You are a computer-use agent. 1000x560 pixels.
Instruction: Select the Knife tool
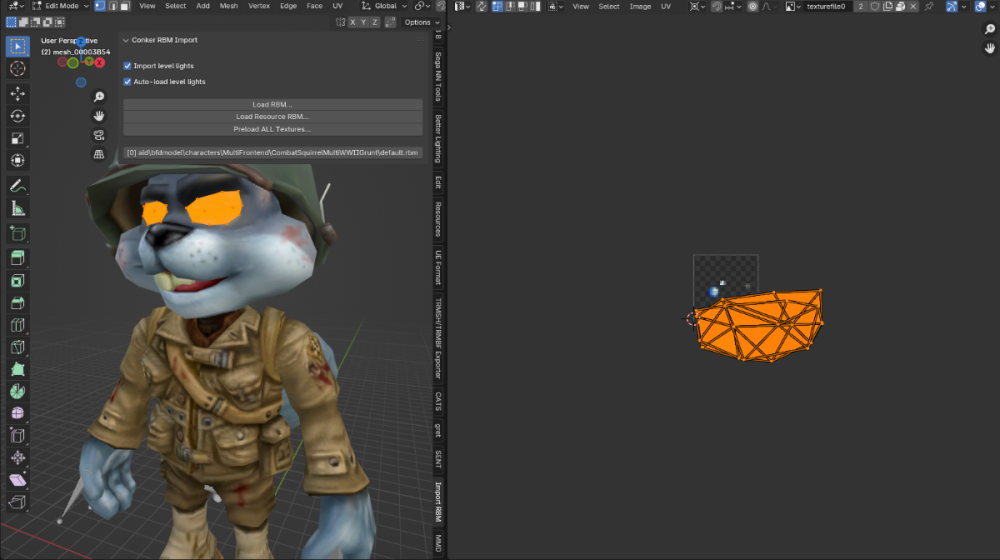17,348
